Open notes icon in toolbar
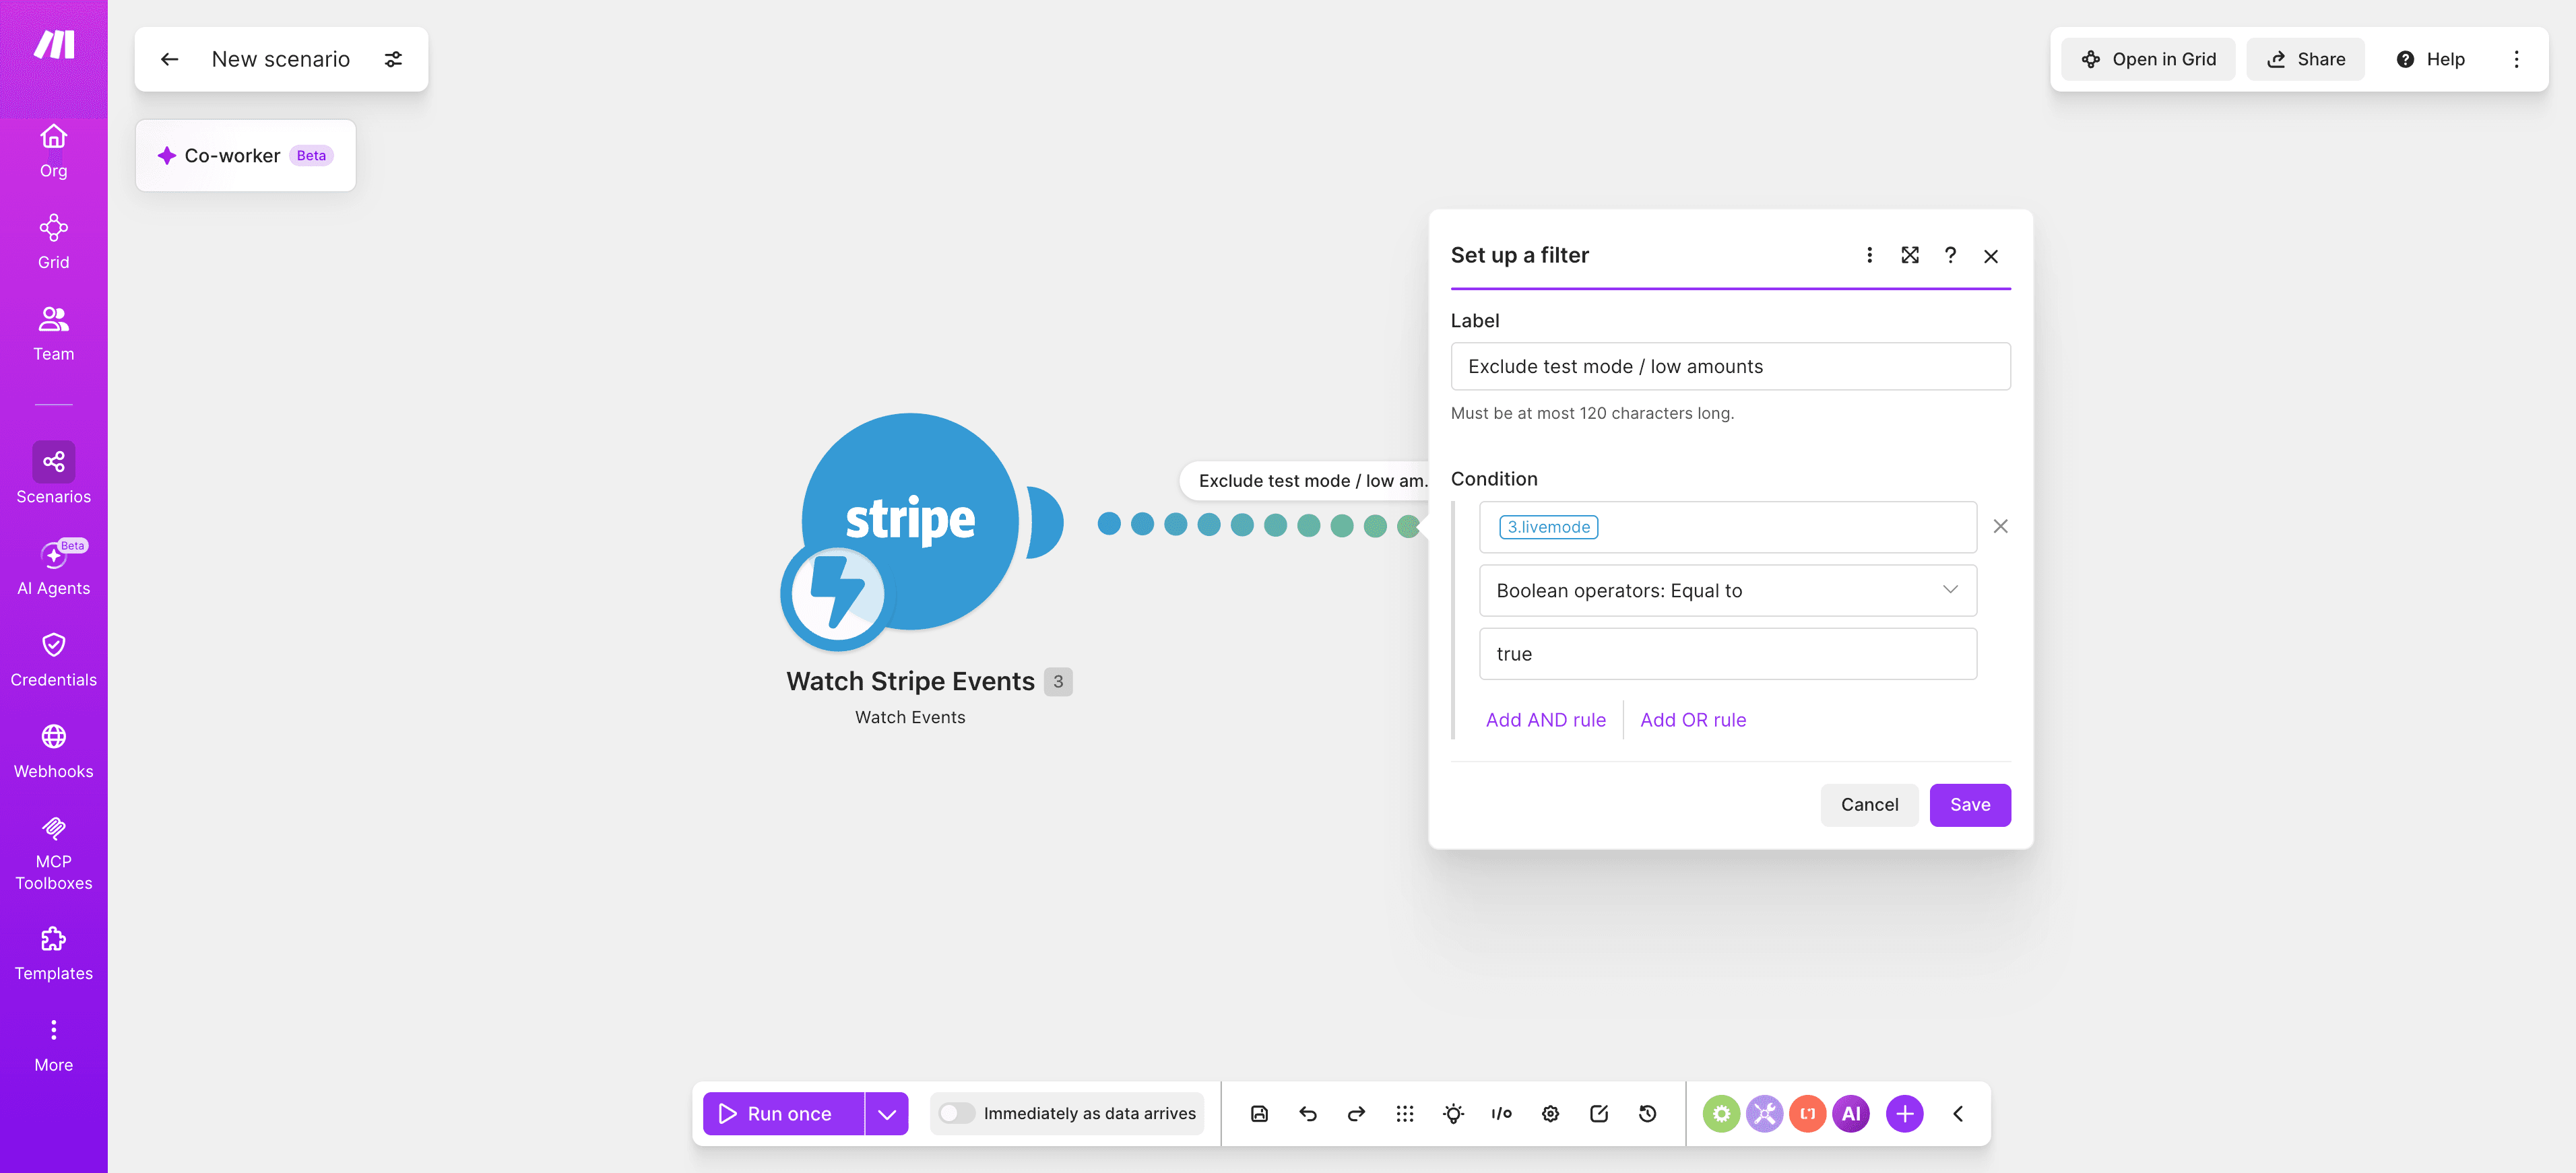The image size is (2576, 1173). pyautogui.click(x=1599, y=1114)
